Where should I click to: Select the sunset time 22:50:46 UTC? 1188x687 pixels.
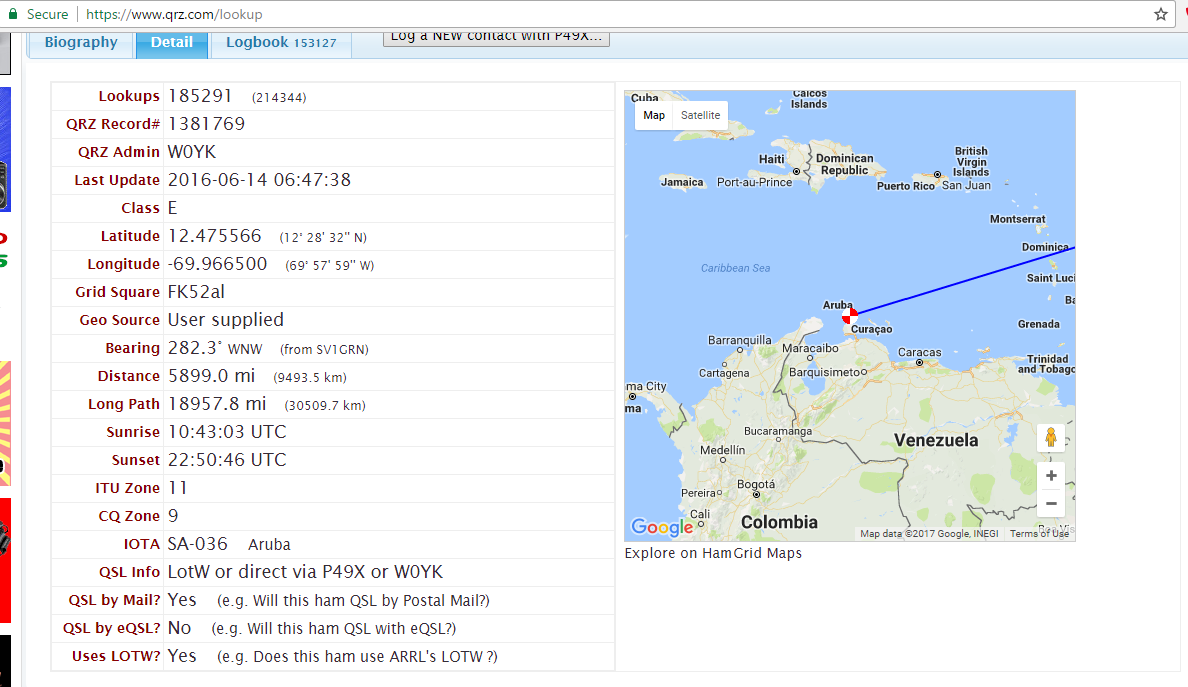pos(227,460)
